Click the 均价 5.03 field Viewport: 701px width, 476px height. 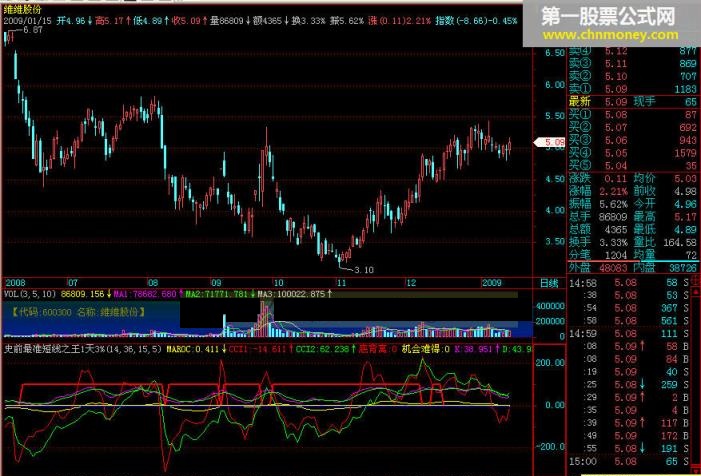[665, 178]
